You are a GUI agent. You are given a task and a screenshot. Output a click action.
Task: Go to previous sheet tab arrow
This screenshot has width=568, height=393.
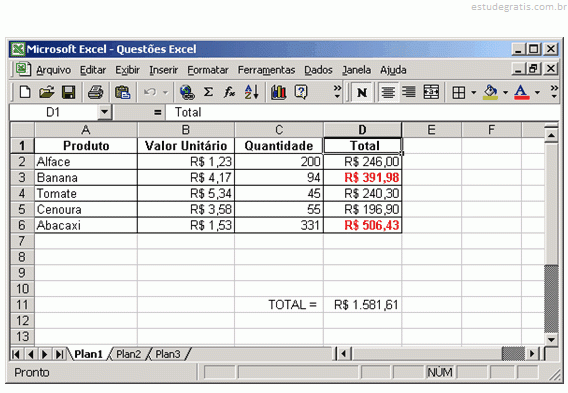pos(30,354)
